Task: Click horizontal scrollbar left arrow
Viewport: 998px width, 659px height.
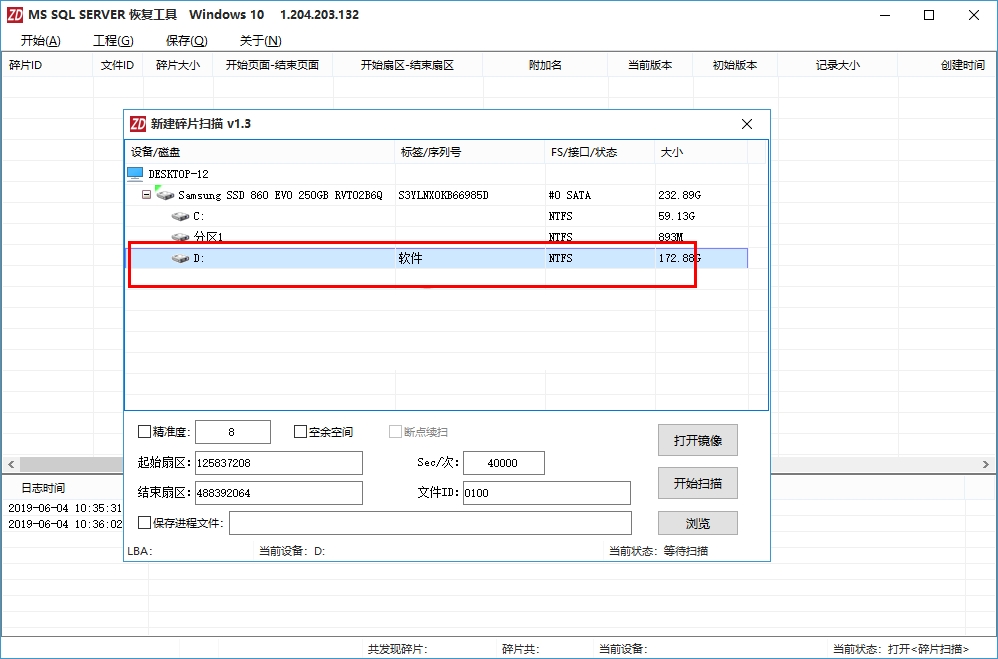Action: 10,464
